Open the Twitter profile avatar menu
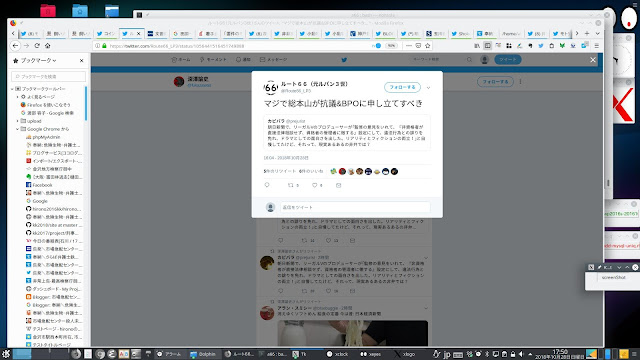The height and width of the screenshot is (360, 640). [x=484, y=60]
